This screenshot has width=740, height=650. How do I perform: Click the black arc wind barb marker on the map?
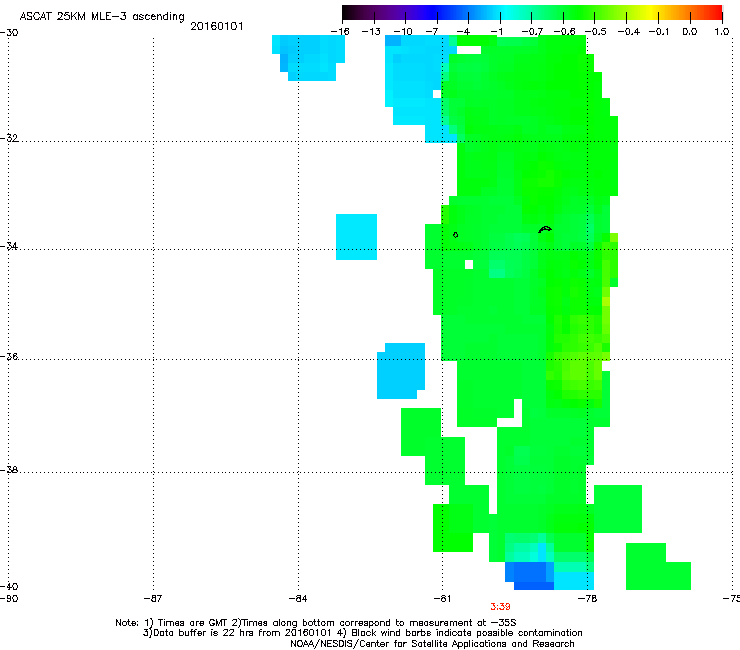tap(545, 229)
